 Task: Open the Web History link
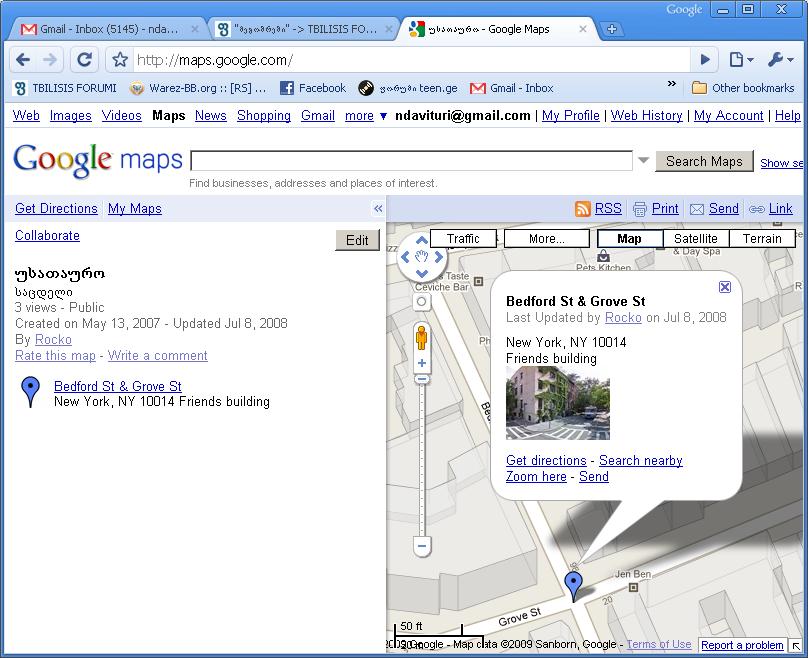(x=647, y=115)
